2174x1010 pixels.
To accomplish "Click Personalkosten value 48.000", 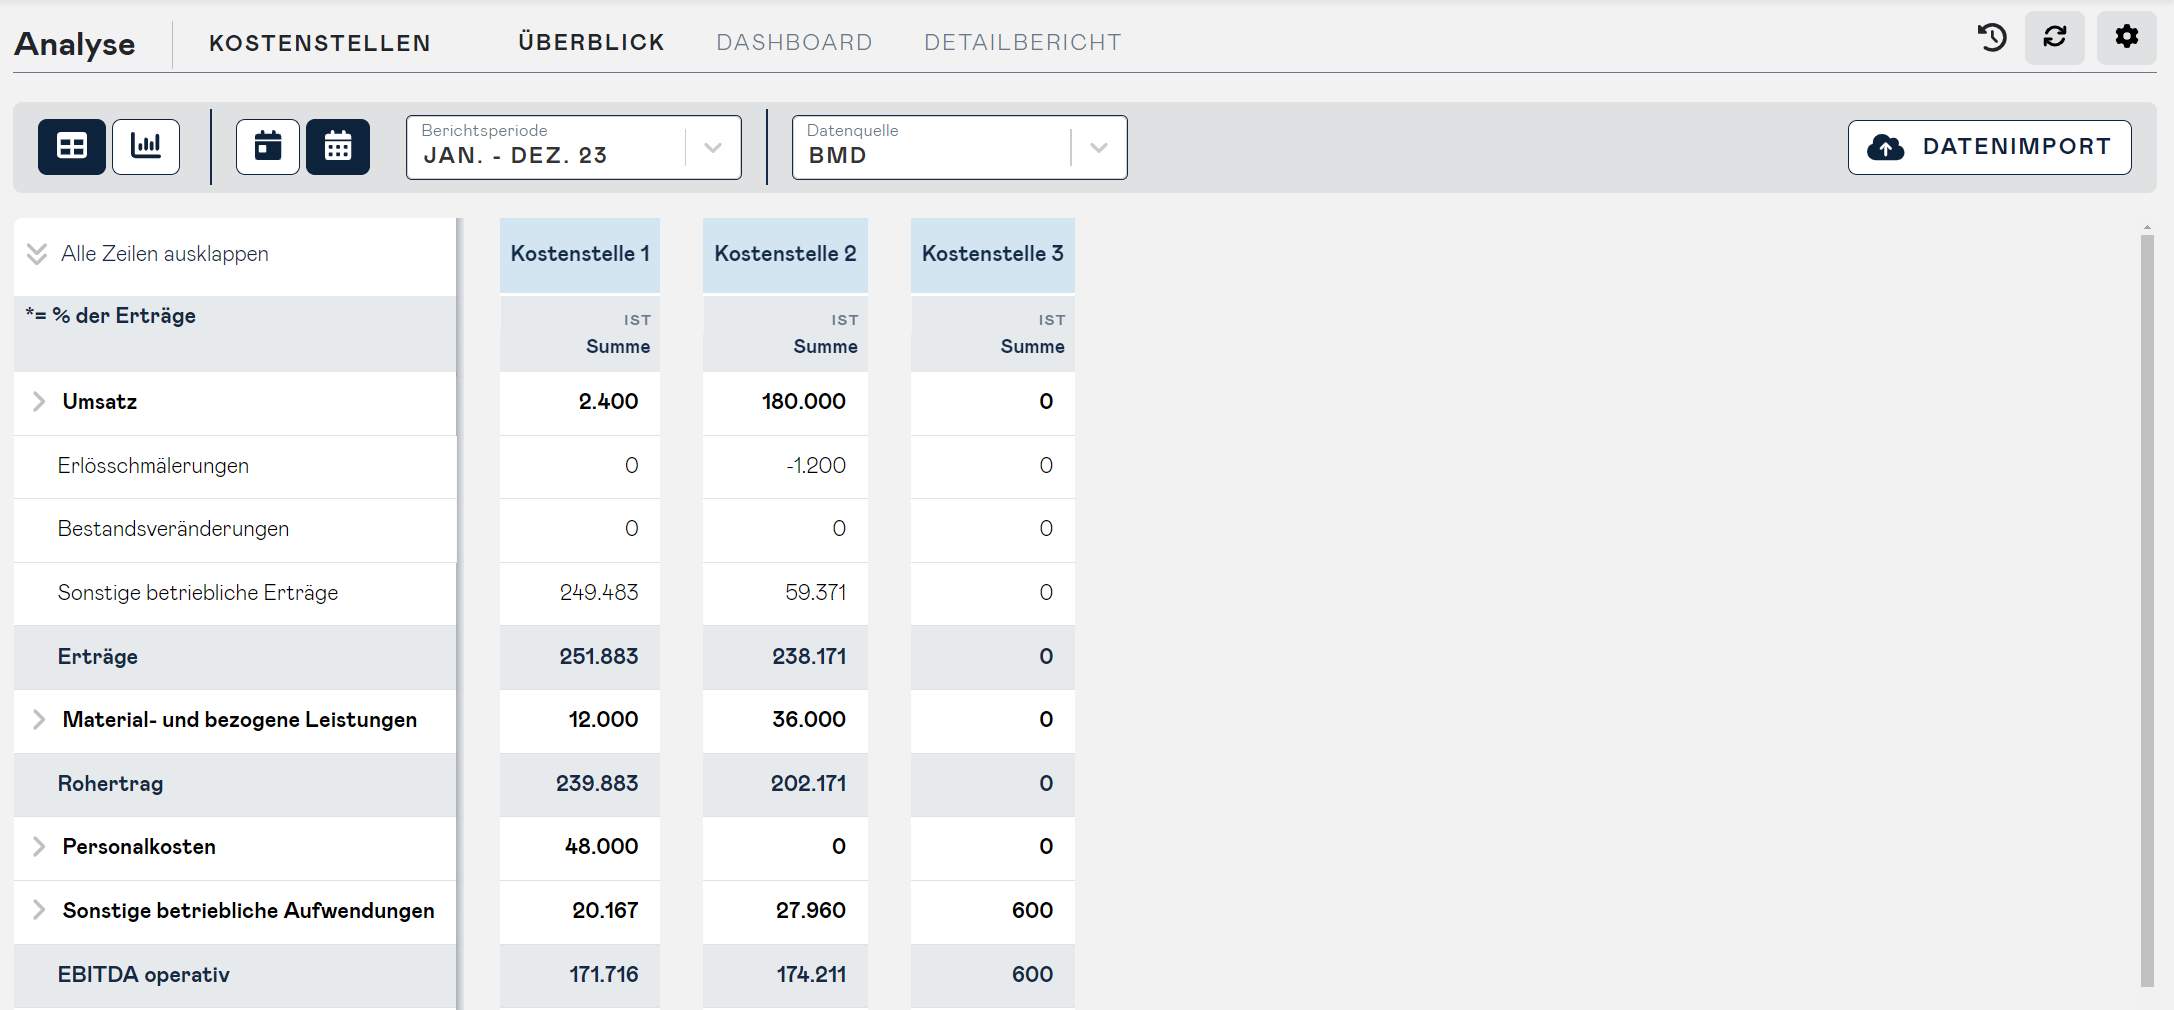I will (601, 847).
